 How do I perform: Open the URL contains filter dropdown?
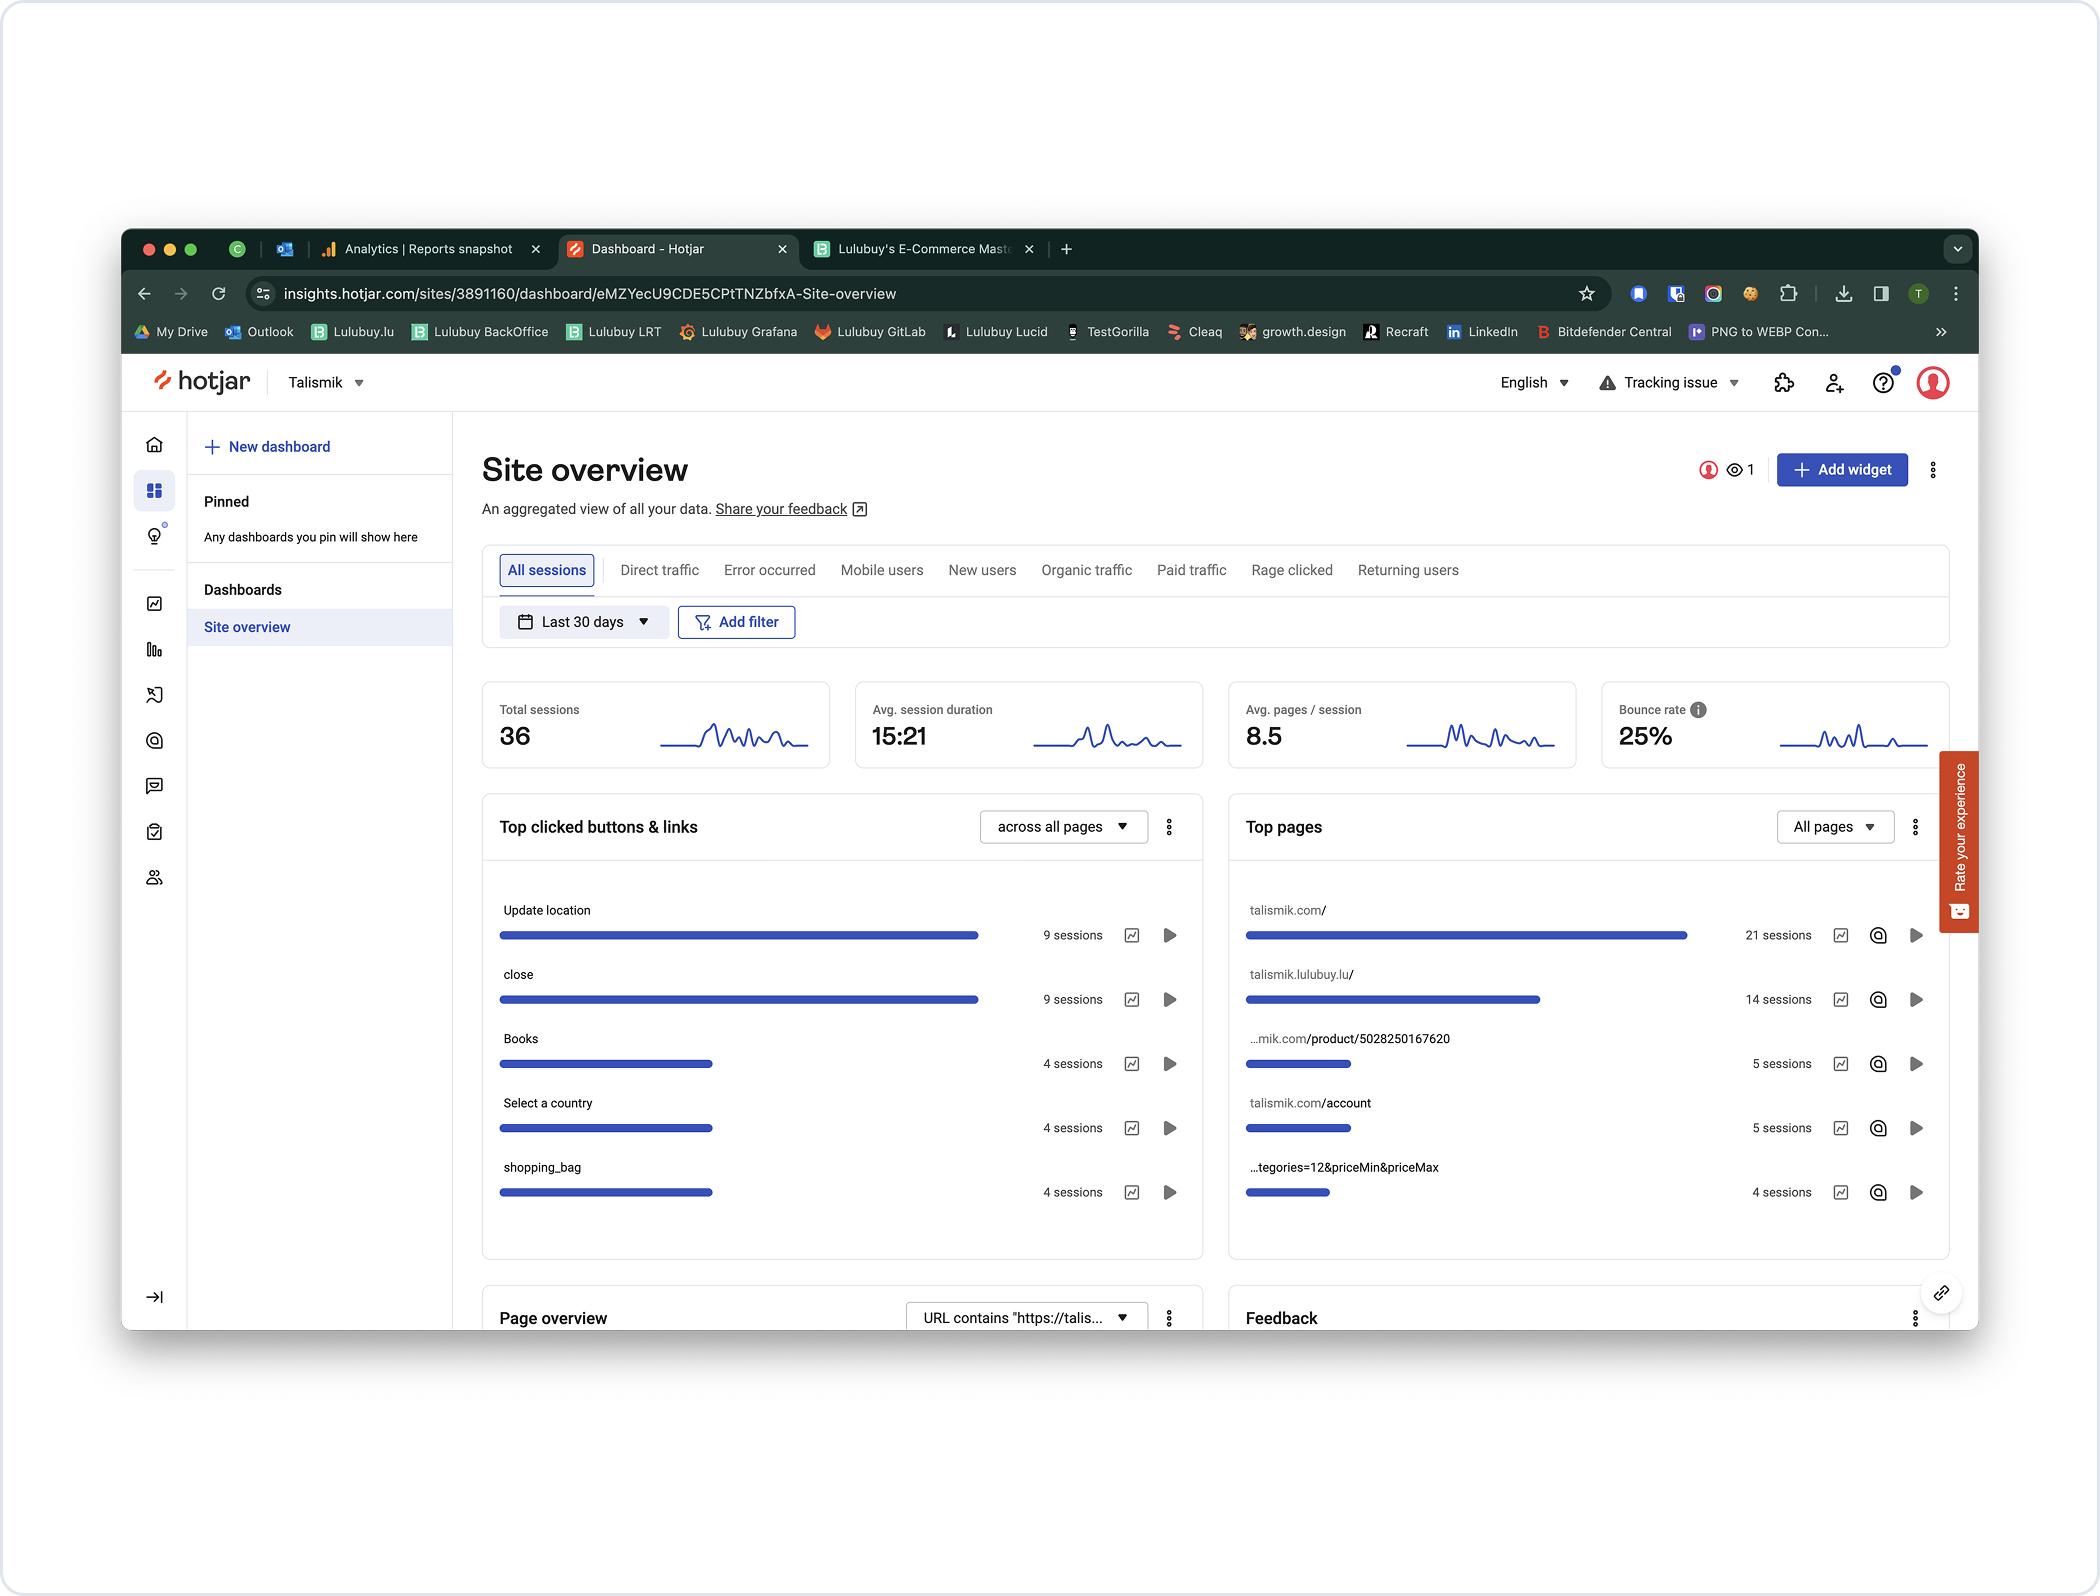(1026, 1318)
